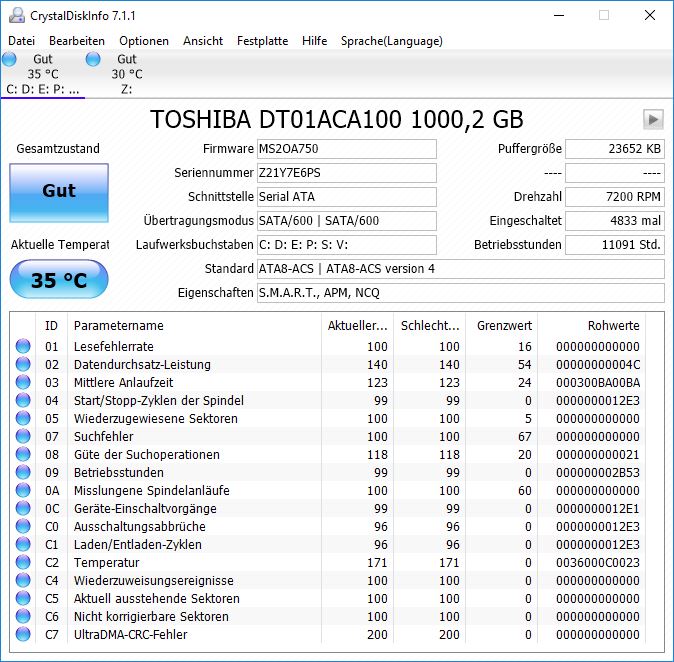Click status orb for Wiederzuweisungsereignisse
The width and height of the screenshot is (674, 662).
tap(23, 580)
